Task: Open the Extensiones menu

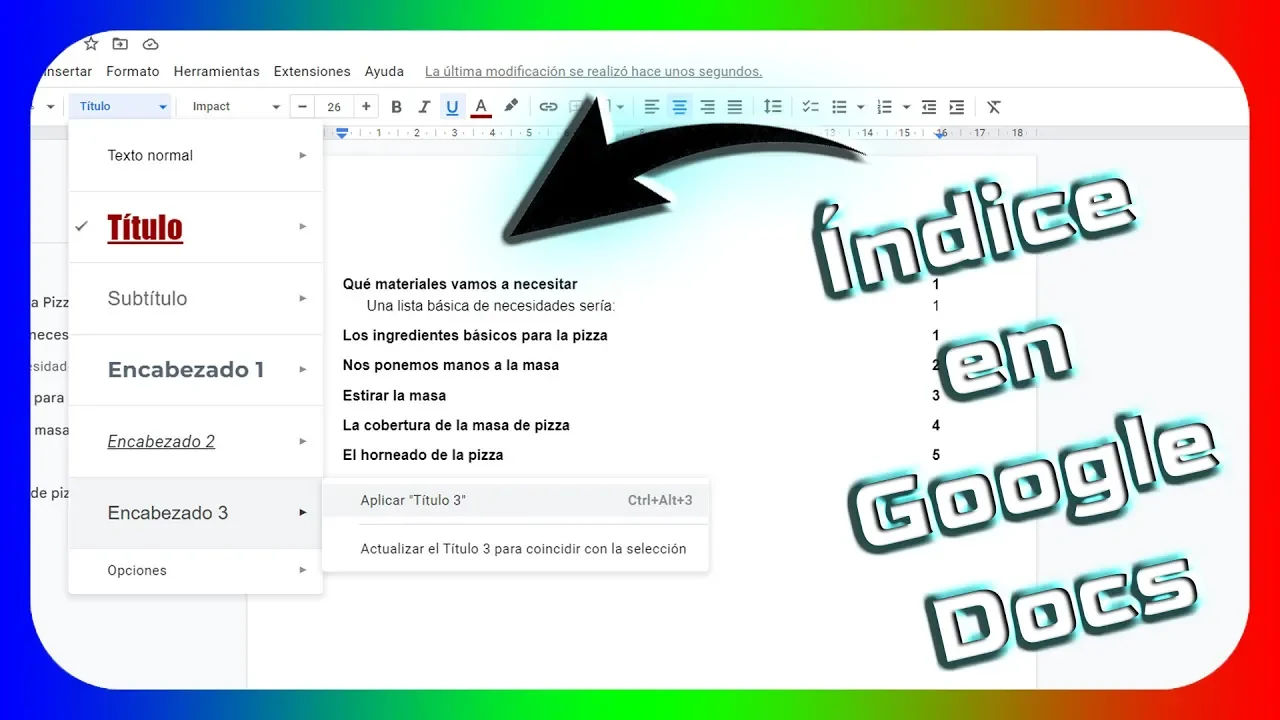Action: click(x=312, y=72)
